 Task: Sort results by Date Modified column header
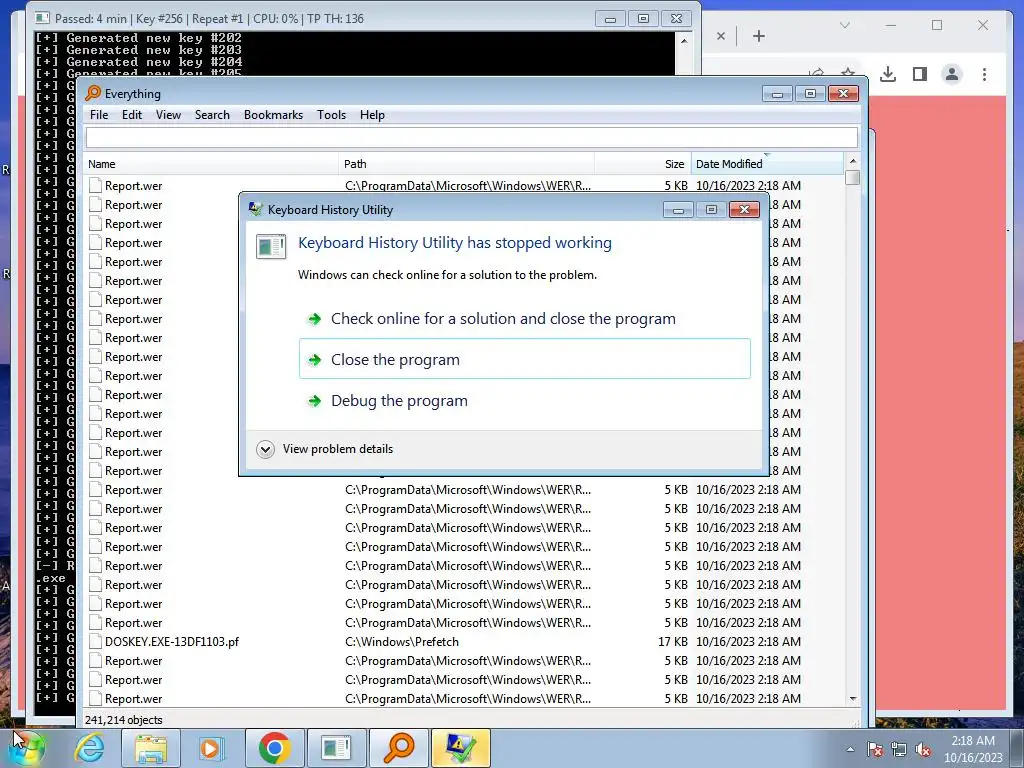pos(767,164)
